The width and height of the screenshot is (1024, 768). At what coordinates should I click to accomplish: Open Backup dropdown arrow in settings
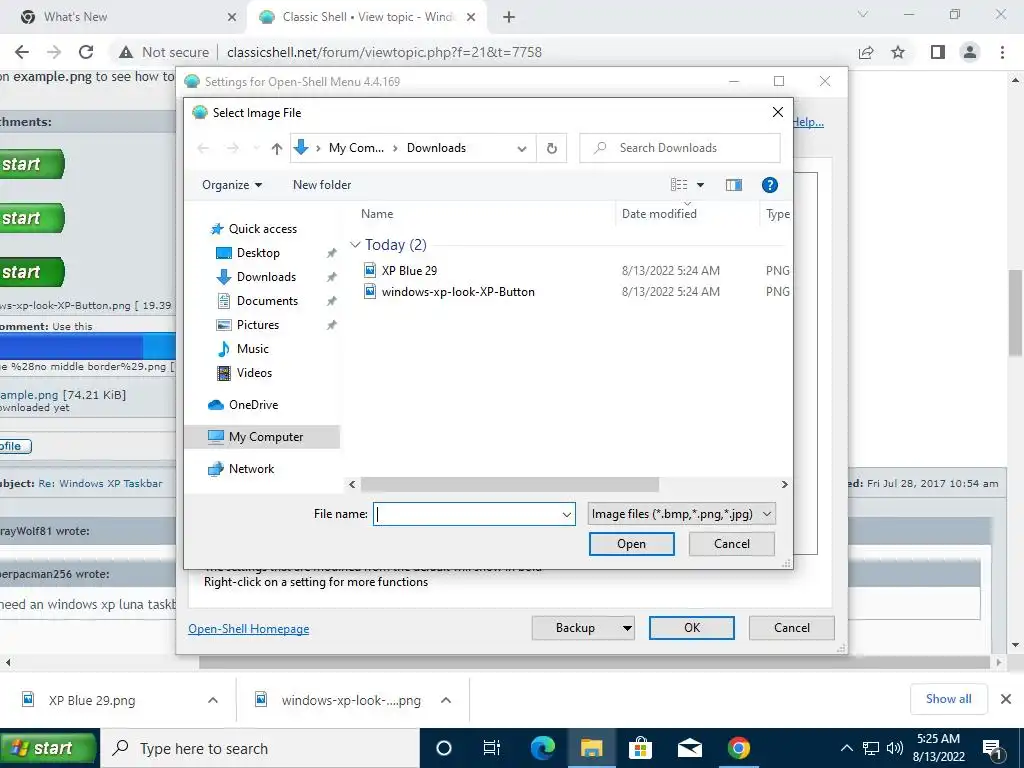[627, 628]
